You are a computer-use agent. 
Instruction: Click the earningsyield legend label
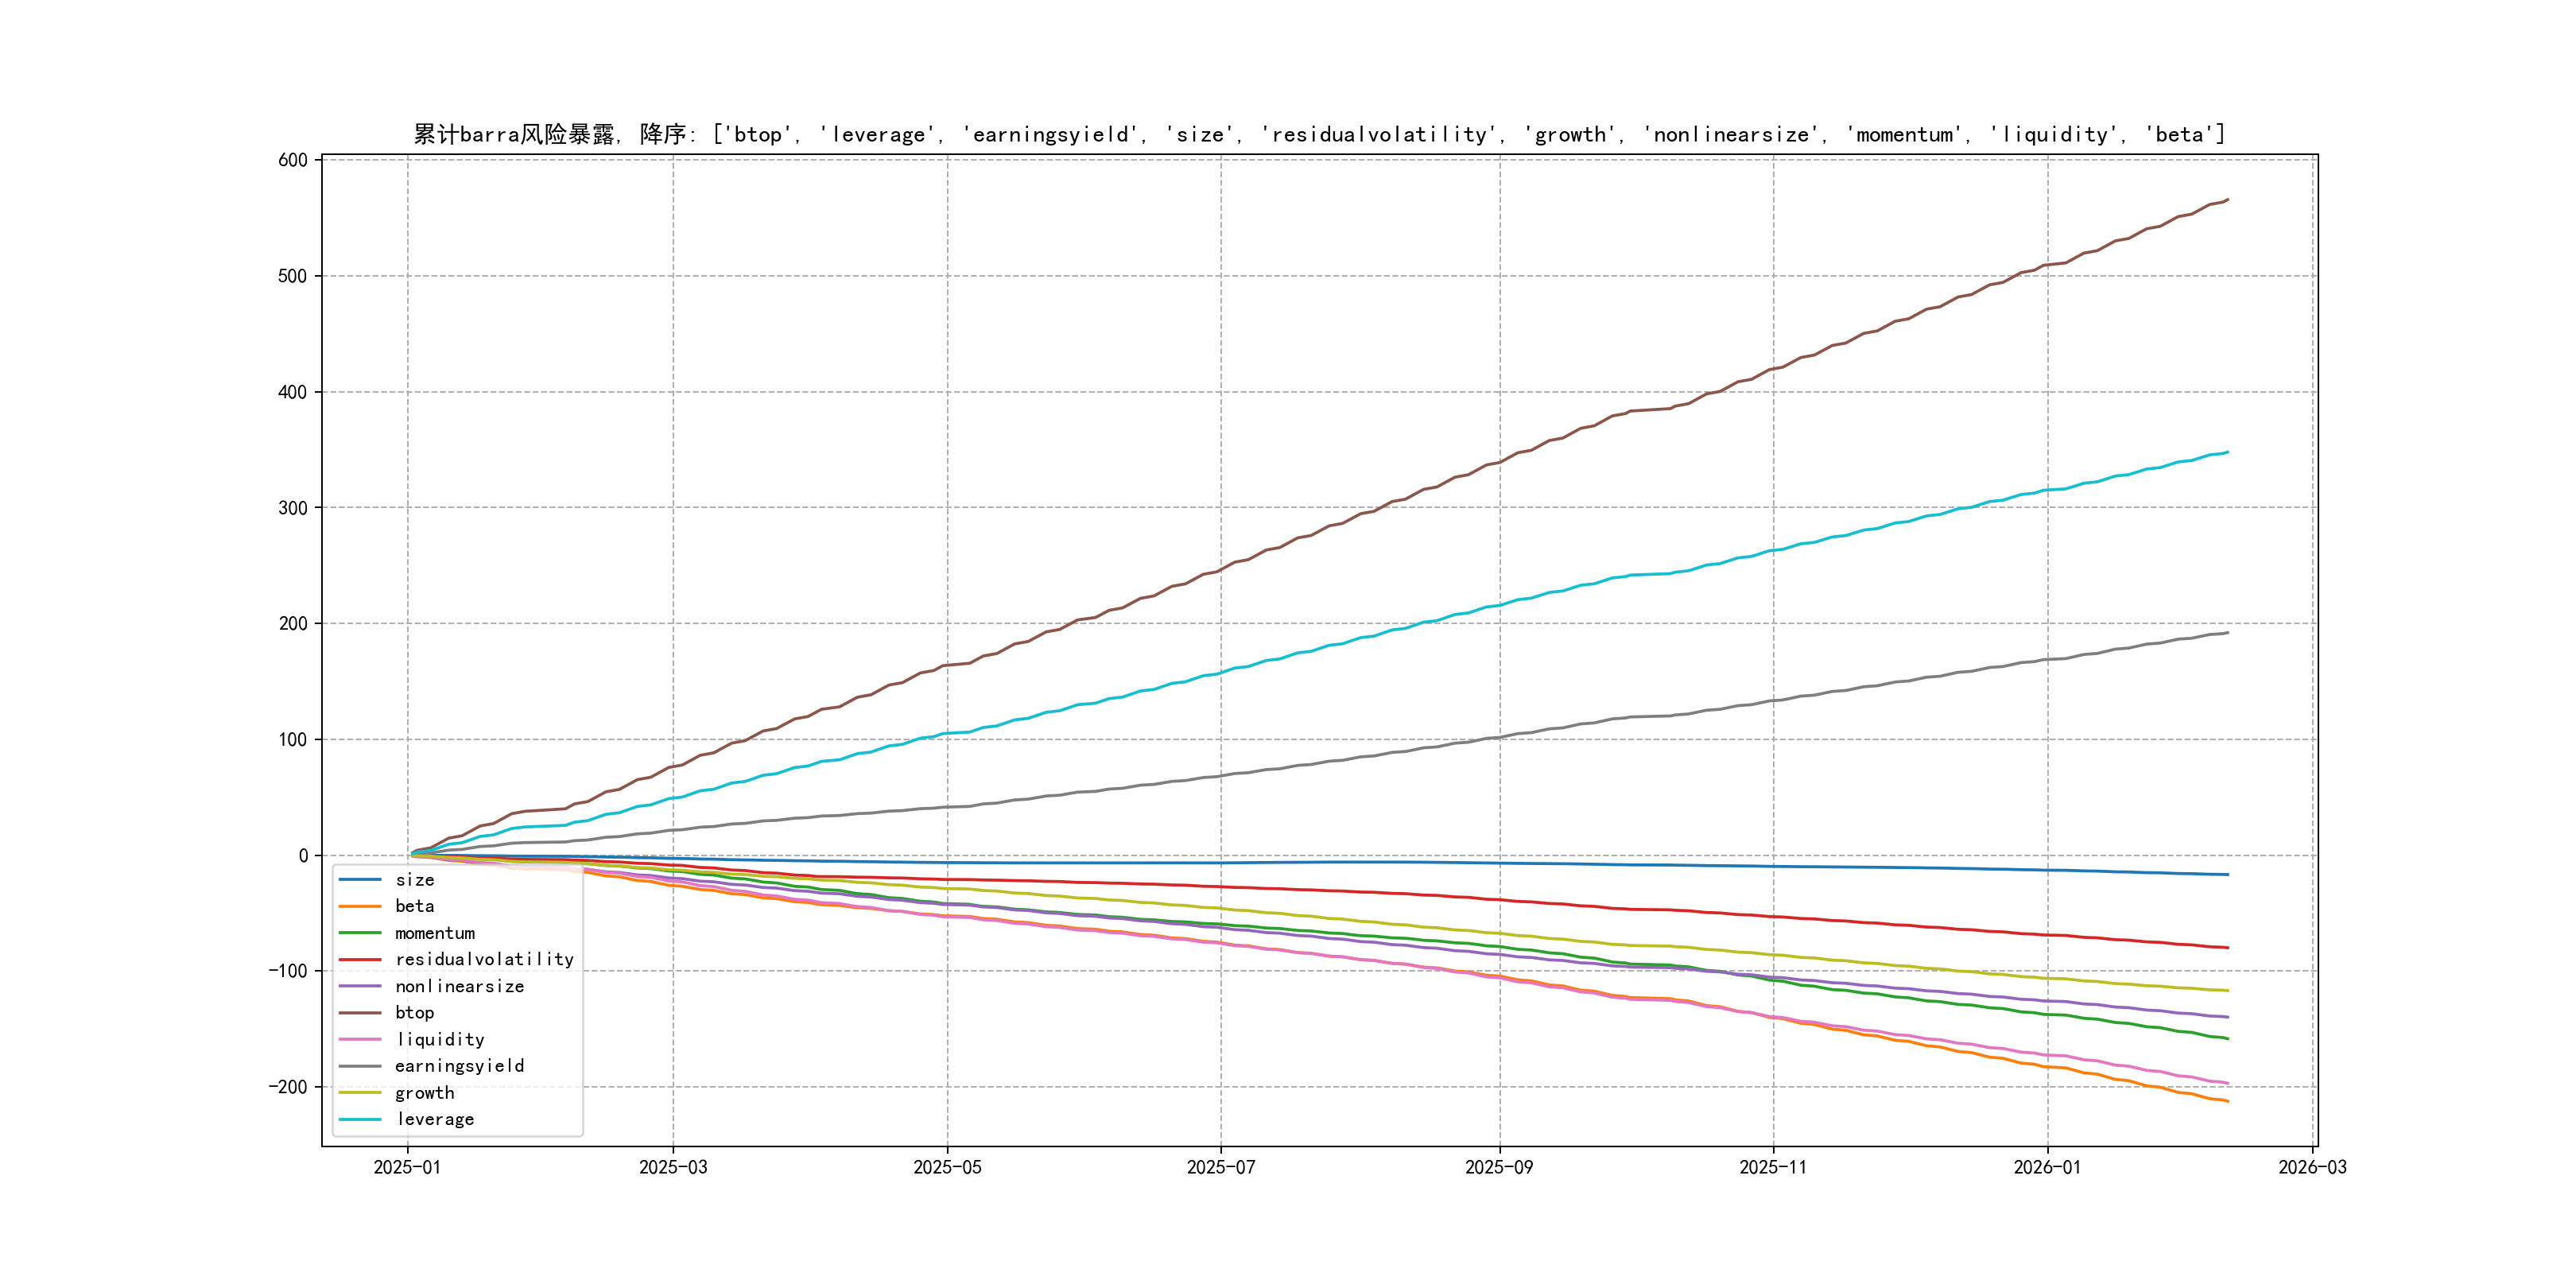coord(459,1066)
